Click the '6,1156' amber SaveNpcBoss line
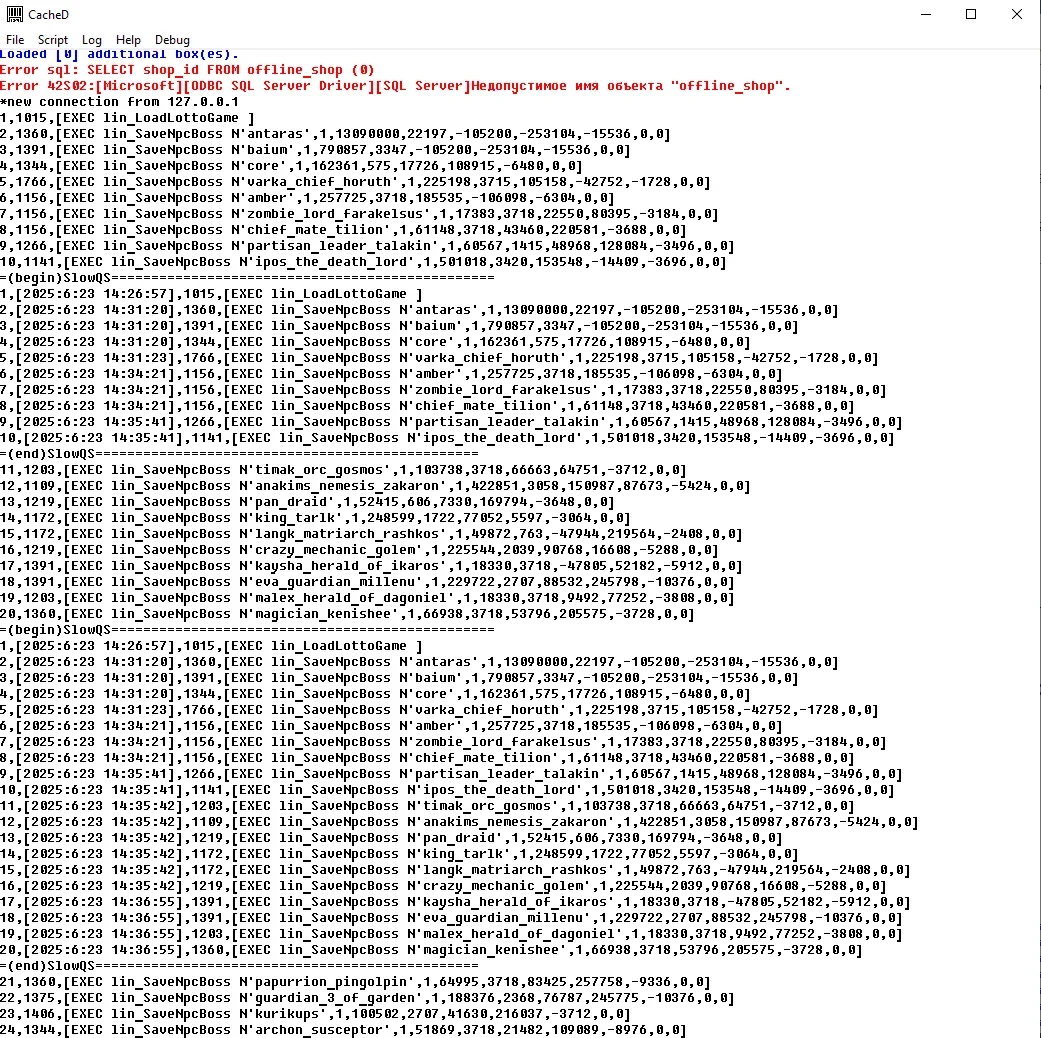Image resolution: width=1041 pixels, height=1038 pixels. [307, 198]
